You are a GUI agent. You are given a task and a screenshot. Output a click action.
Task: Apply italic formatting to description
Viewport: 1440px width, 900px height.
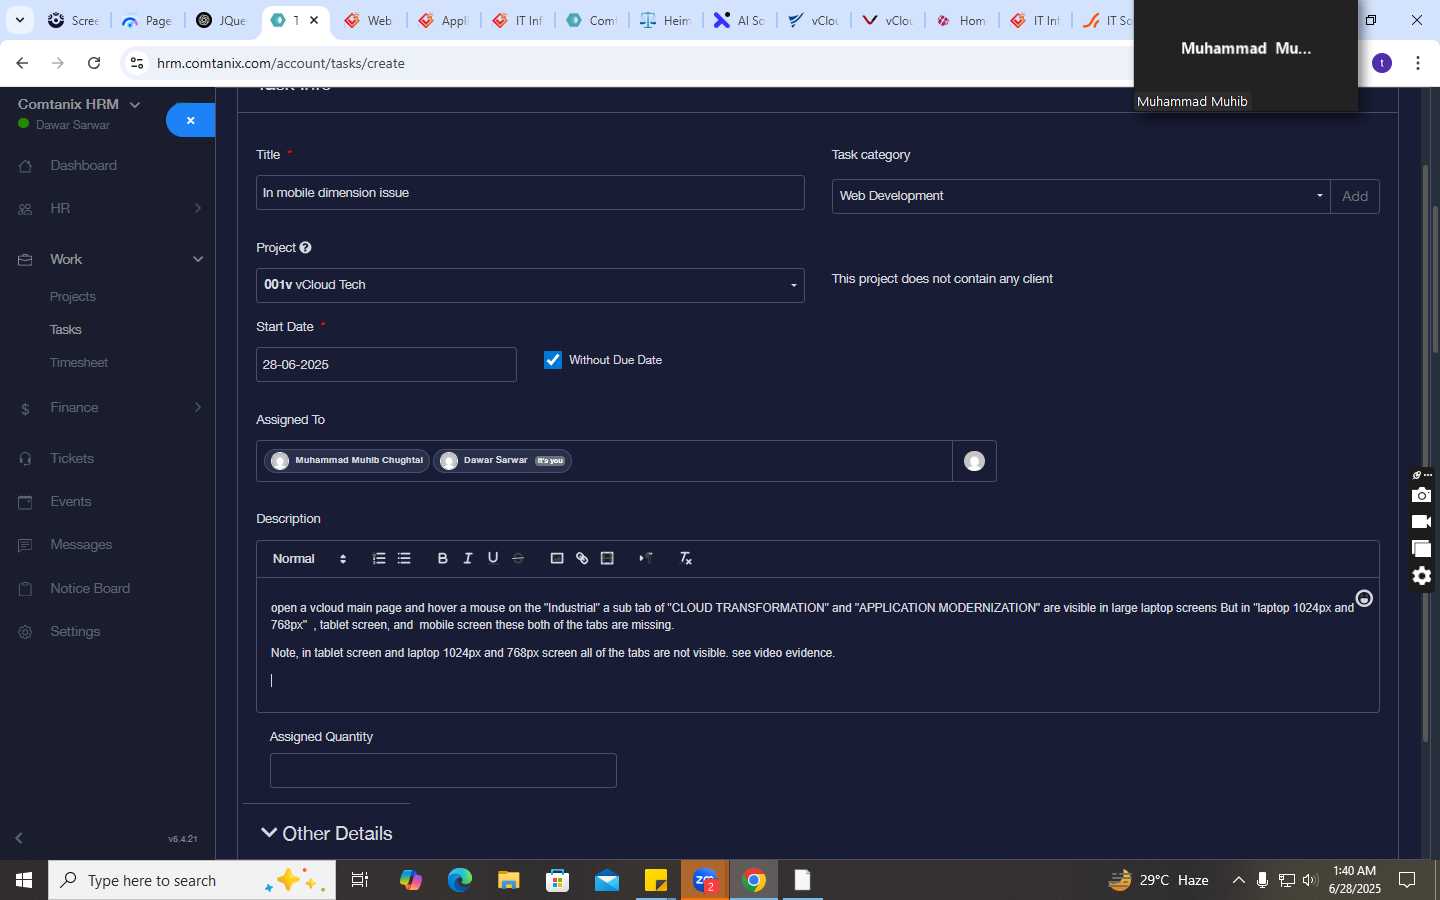click(467, 558)
